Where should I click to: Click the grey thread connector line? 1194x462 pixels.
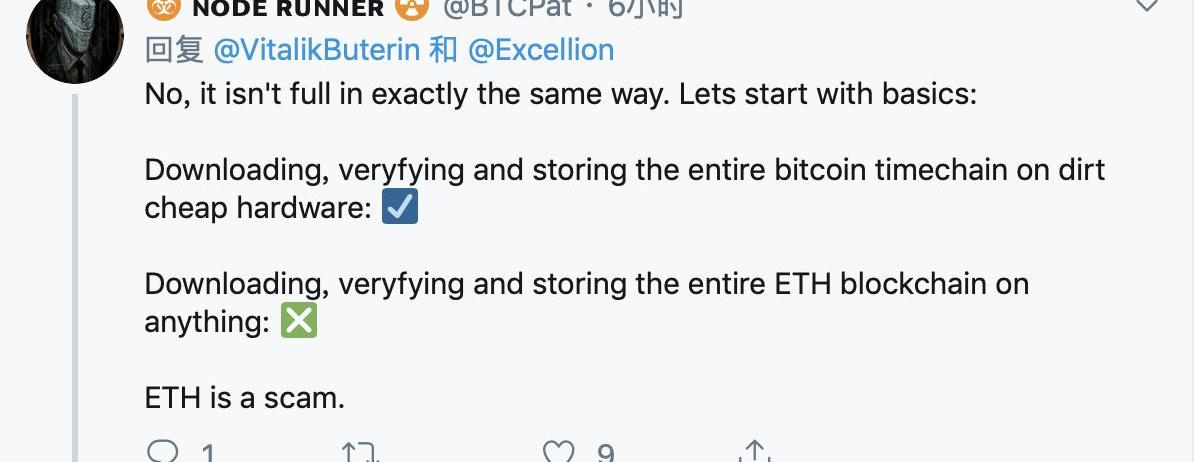[75, 280]
